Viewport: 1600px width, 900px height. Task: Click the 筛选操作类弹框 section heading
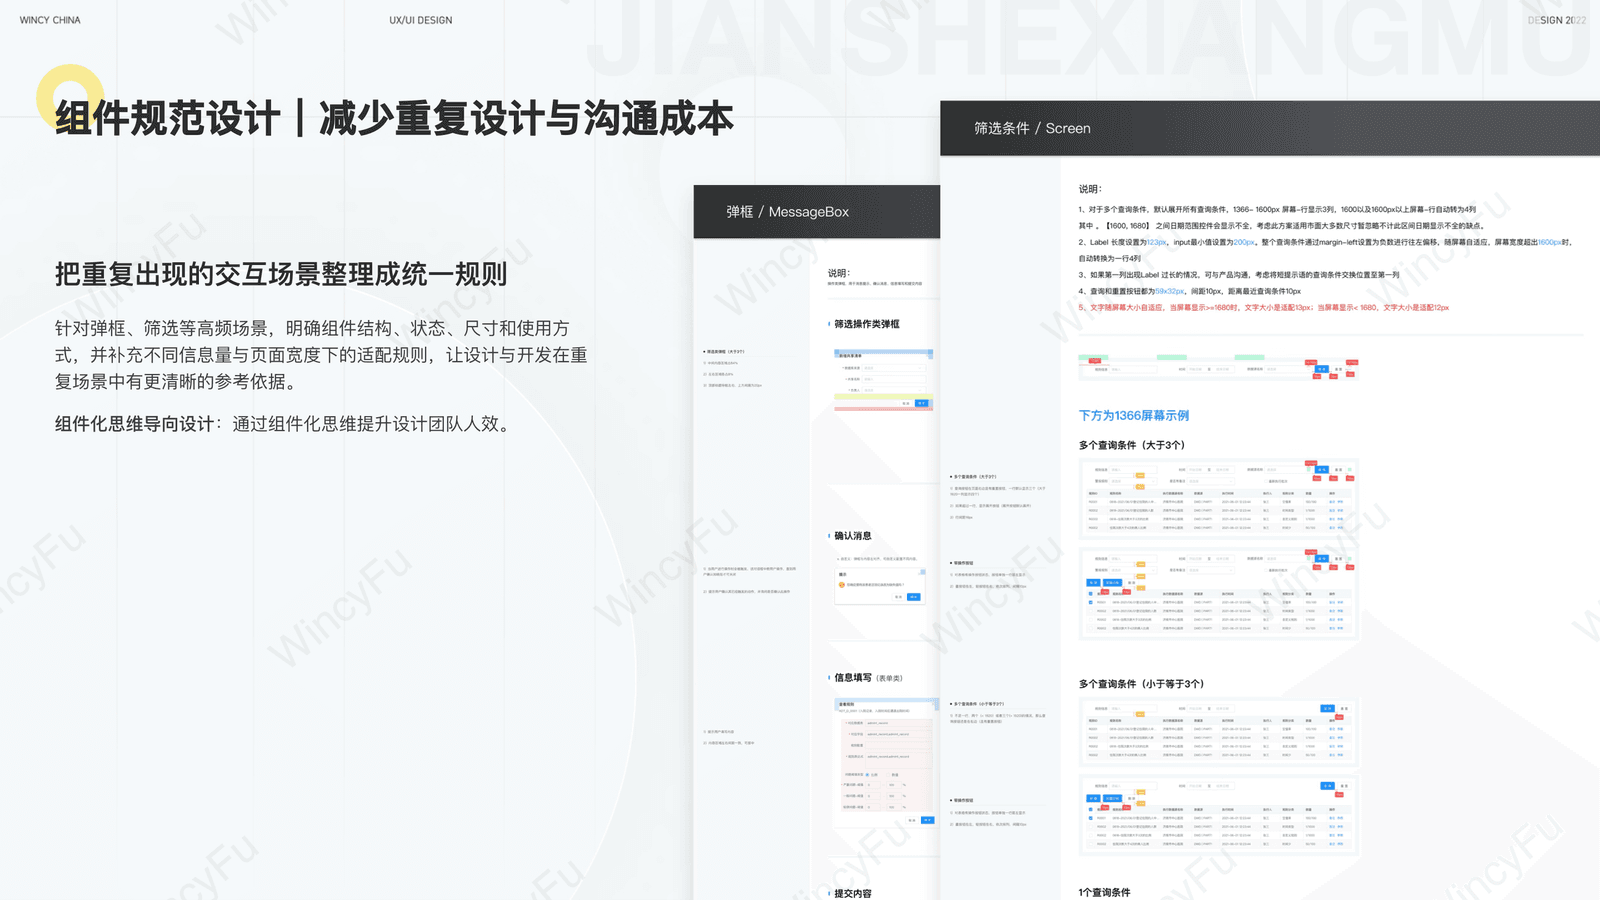pyautogui.click(x=866, y=324)
